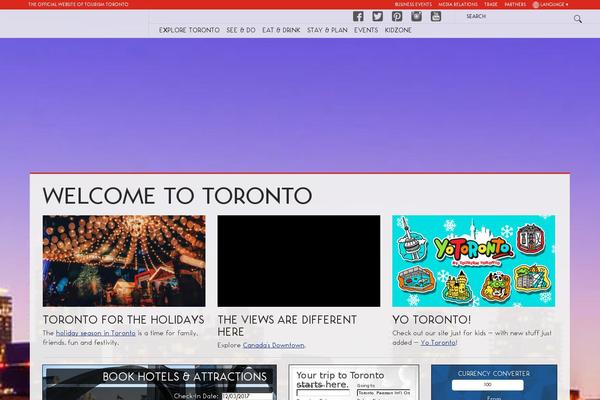Follow the 'Canada's Downtown' link
The height and width of the screenshot is (400, 600).
click(x=274, y=345)
